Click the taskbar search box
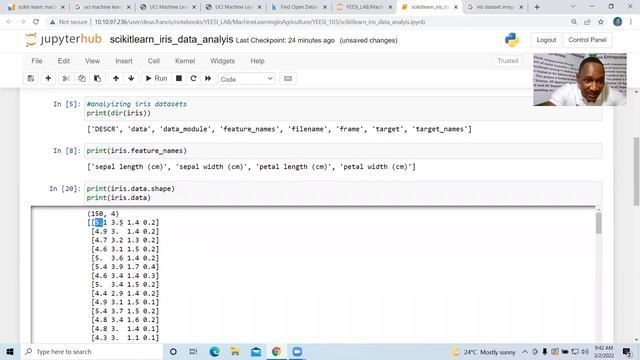The width and height of the screenshot is (640, 360). click(92, 351)
